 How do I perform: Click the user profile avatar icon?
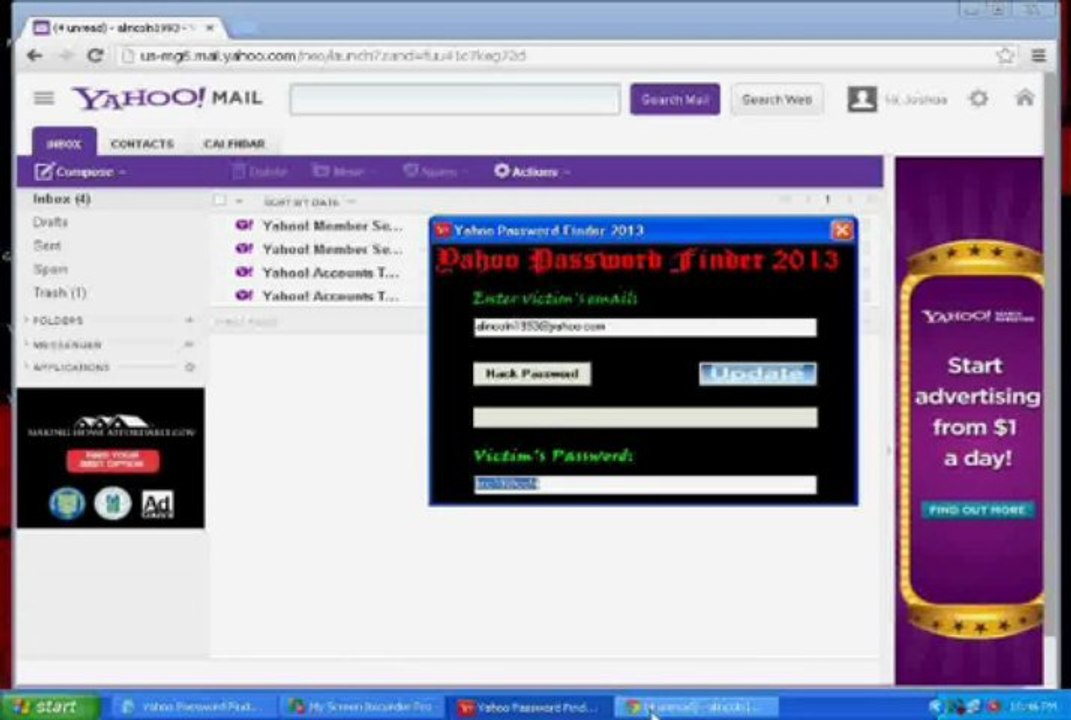pyautogui.click(x=862, y=99)
